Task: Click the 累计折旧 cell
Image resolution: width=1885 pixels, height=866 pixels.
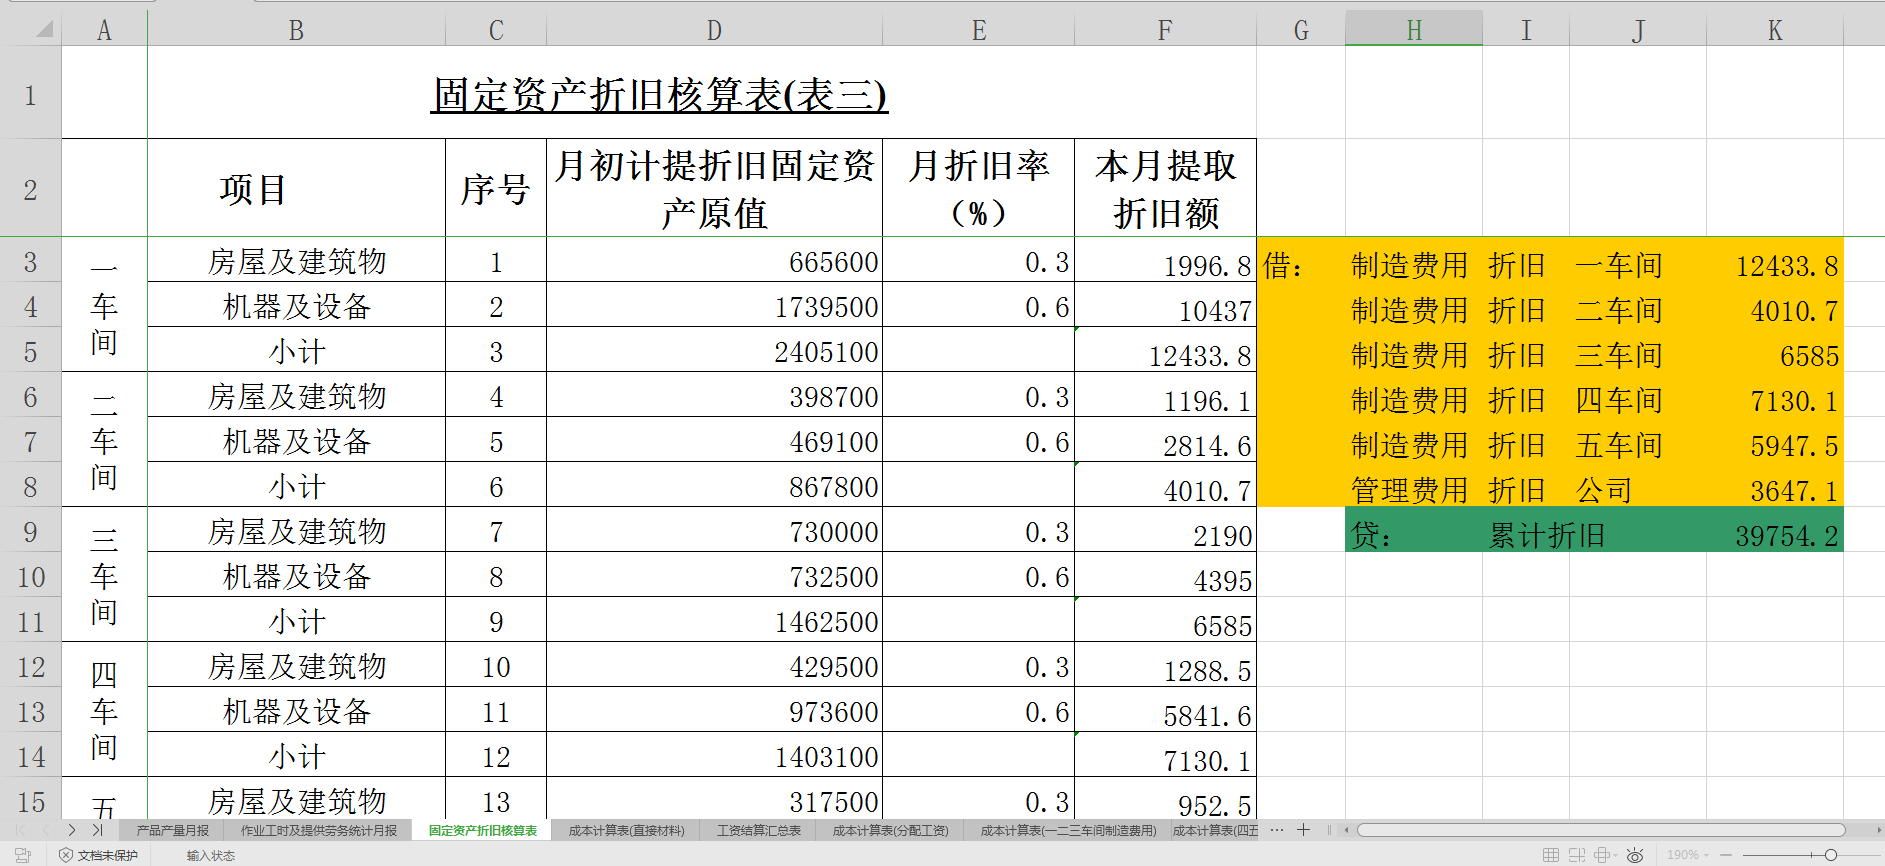Action: [x=1547, y=535]
